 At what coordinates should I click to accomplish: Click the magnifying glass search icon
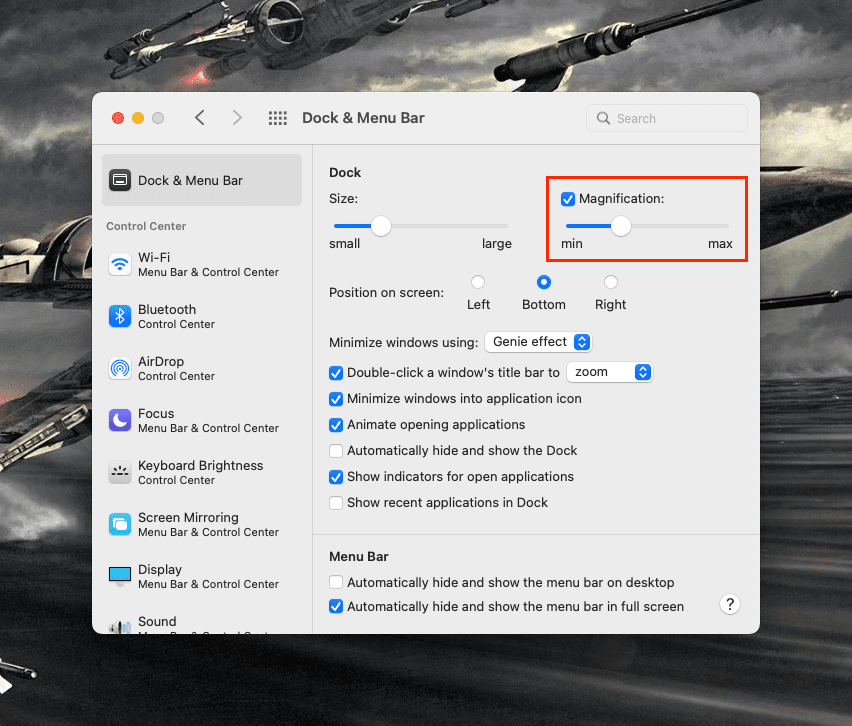coord(603,118)
